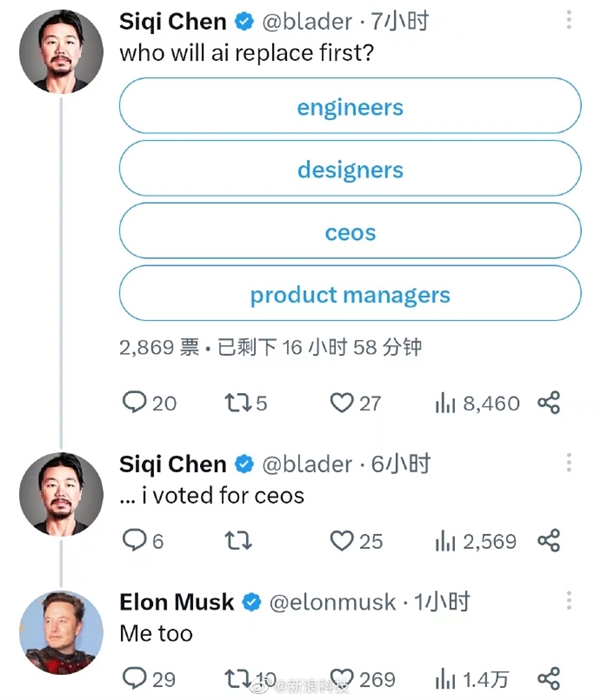Open more options menu on poll tweet
Viewport: 600px width, 700px height.
tap(569, 20)
